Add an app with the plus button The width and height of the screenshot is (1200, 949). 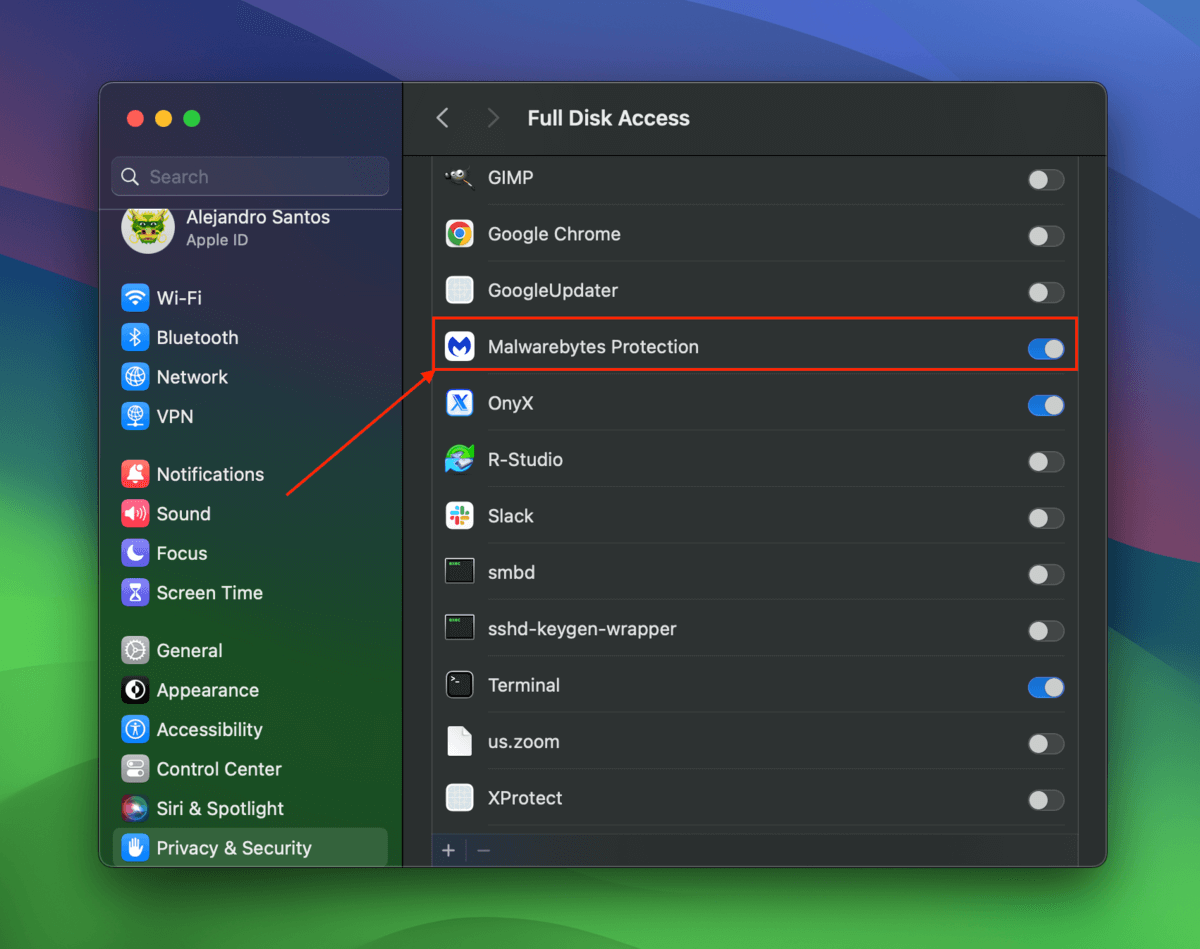(x=448, y=850)
